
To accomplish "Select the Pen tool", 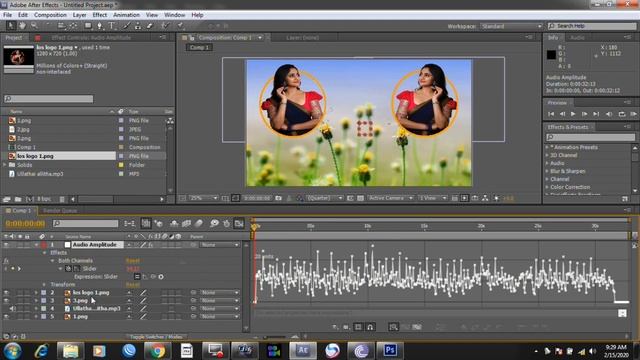I will click(100, 26).
